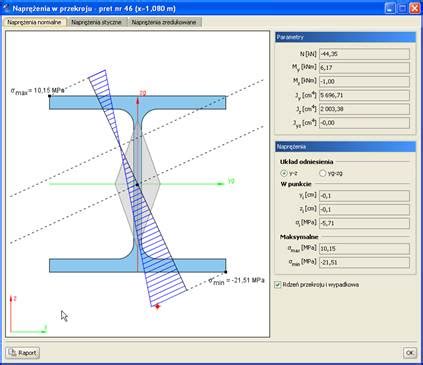
Task: Maximize the stress dialog window
Action: coord(402,8)
